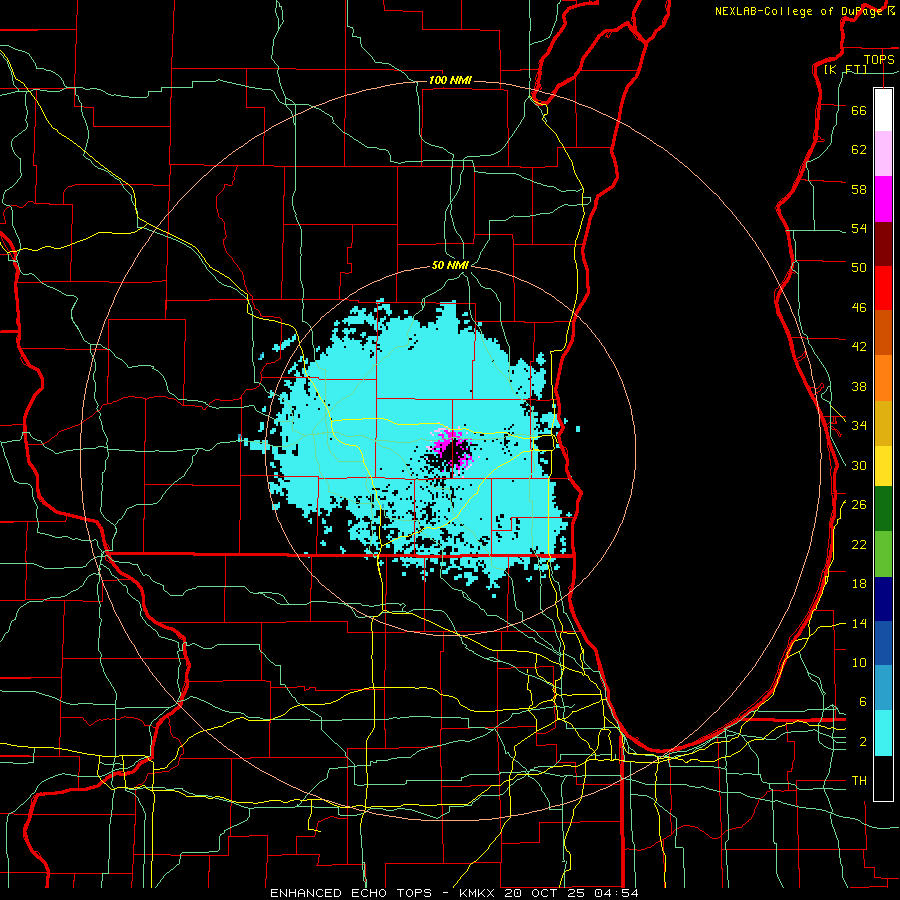Click the '14' legend value

(x=859, y=624)
